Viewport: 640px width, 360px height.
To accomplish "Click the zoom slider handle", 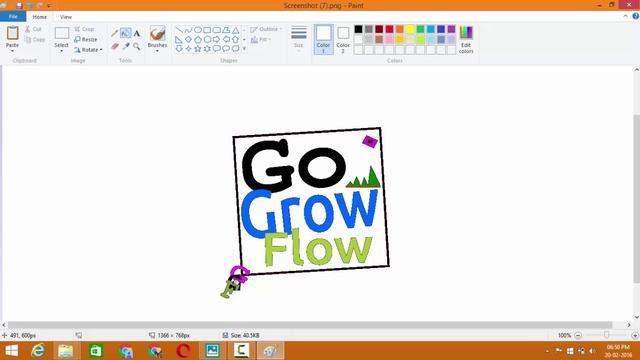I will pyautogui.click(x=607, y=335).
